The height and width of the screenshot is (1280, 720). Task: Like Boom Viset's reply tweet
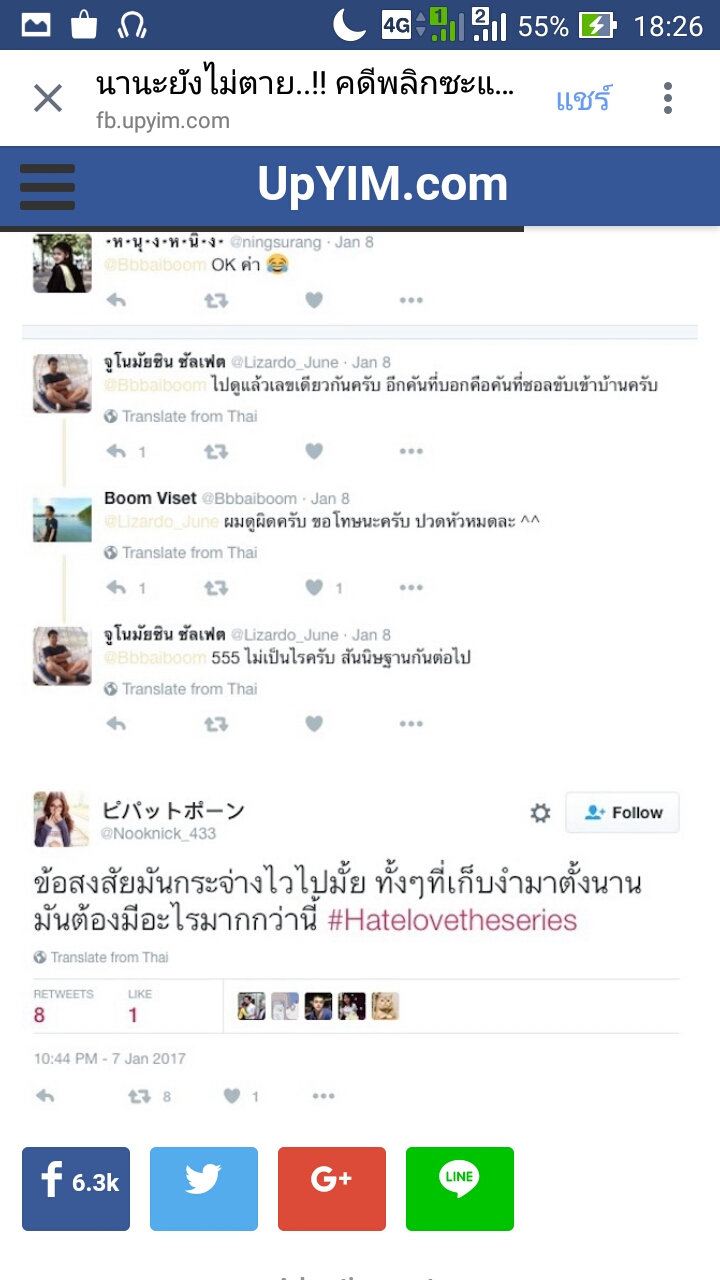[x=314, y=588]
